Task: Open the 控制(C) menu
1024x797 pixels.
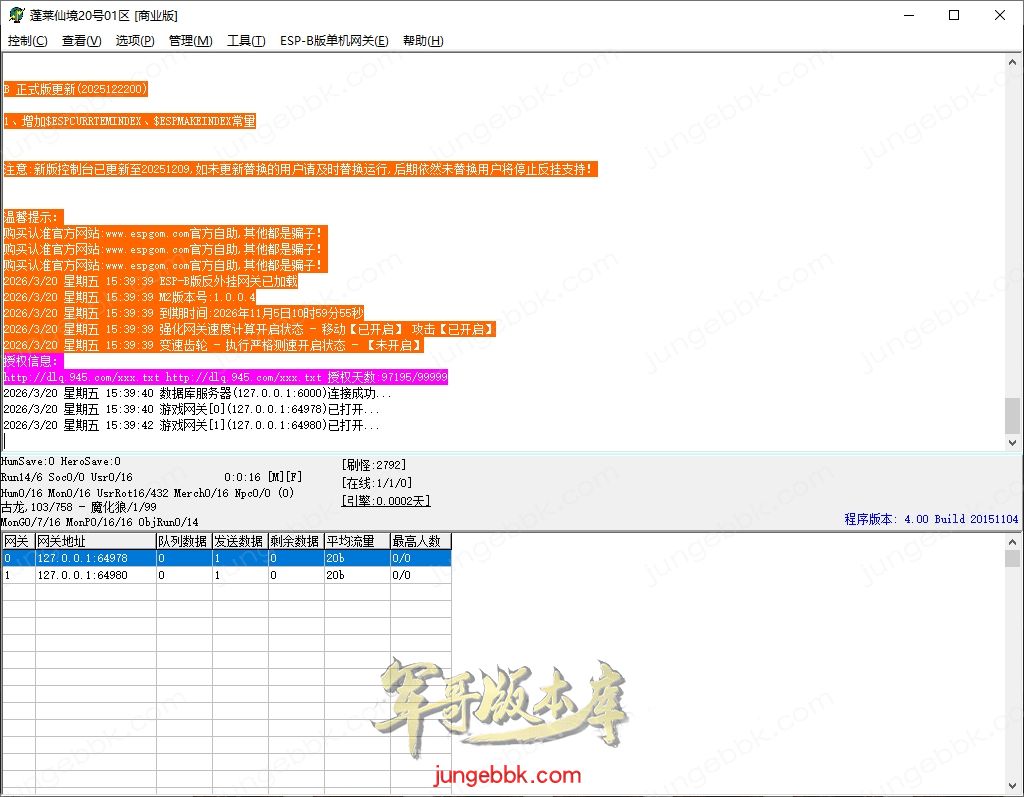Action: [27, 41]
